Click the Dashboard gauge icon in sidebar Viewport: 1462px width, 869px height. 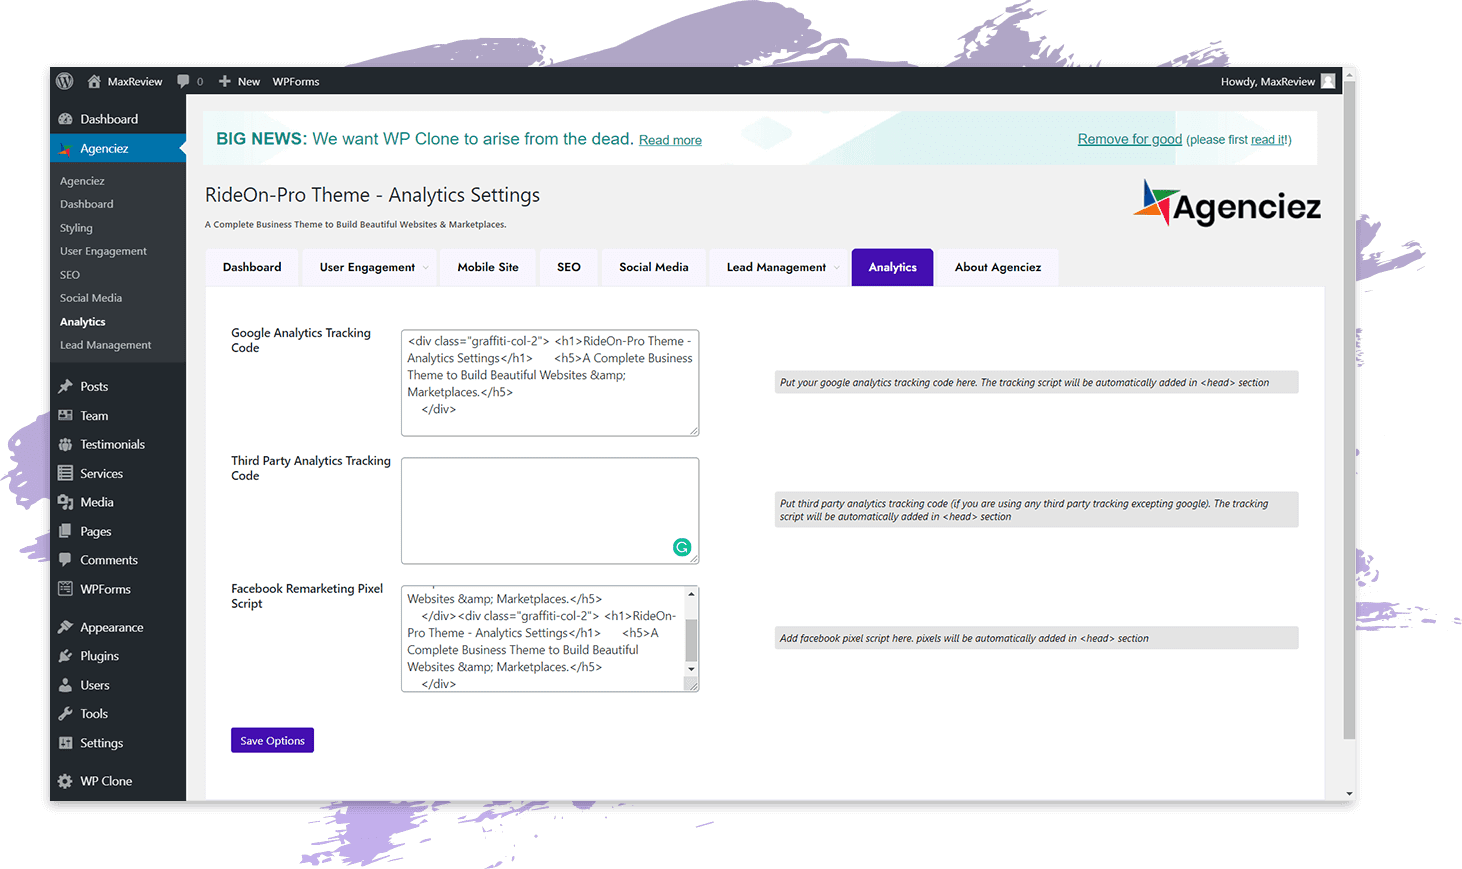point(66,119)
